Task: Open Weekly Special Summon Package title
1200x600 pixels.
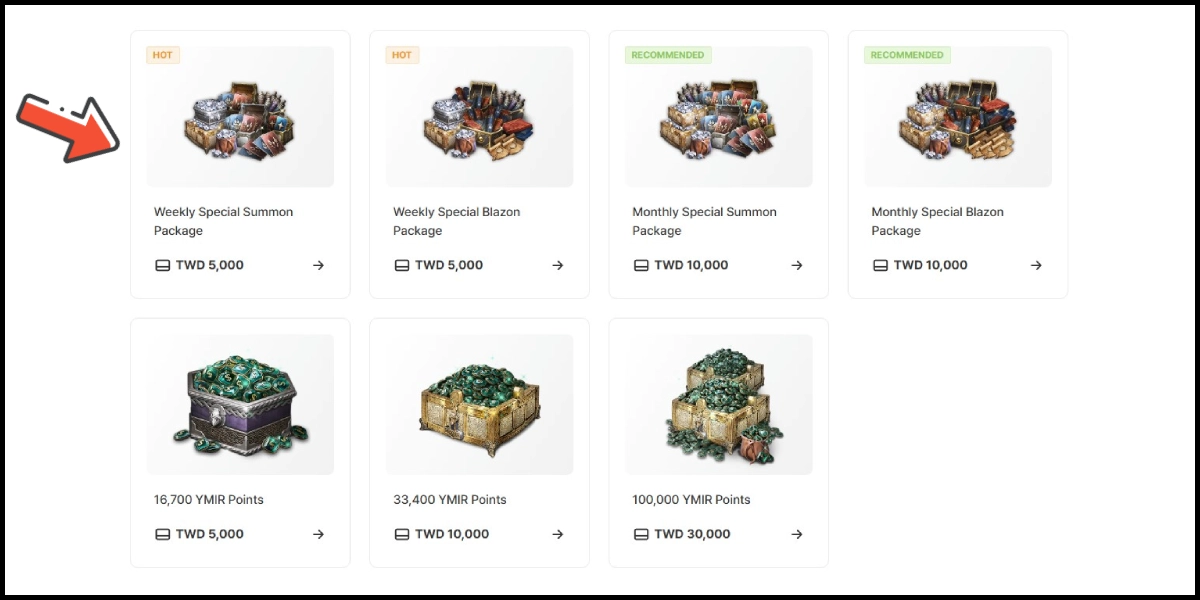Action: pyautogui.click(x=223, y=221)
